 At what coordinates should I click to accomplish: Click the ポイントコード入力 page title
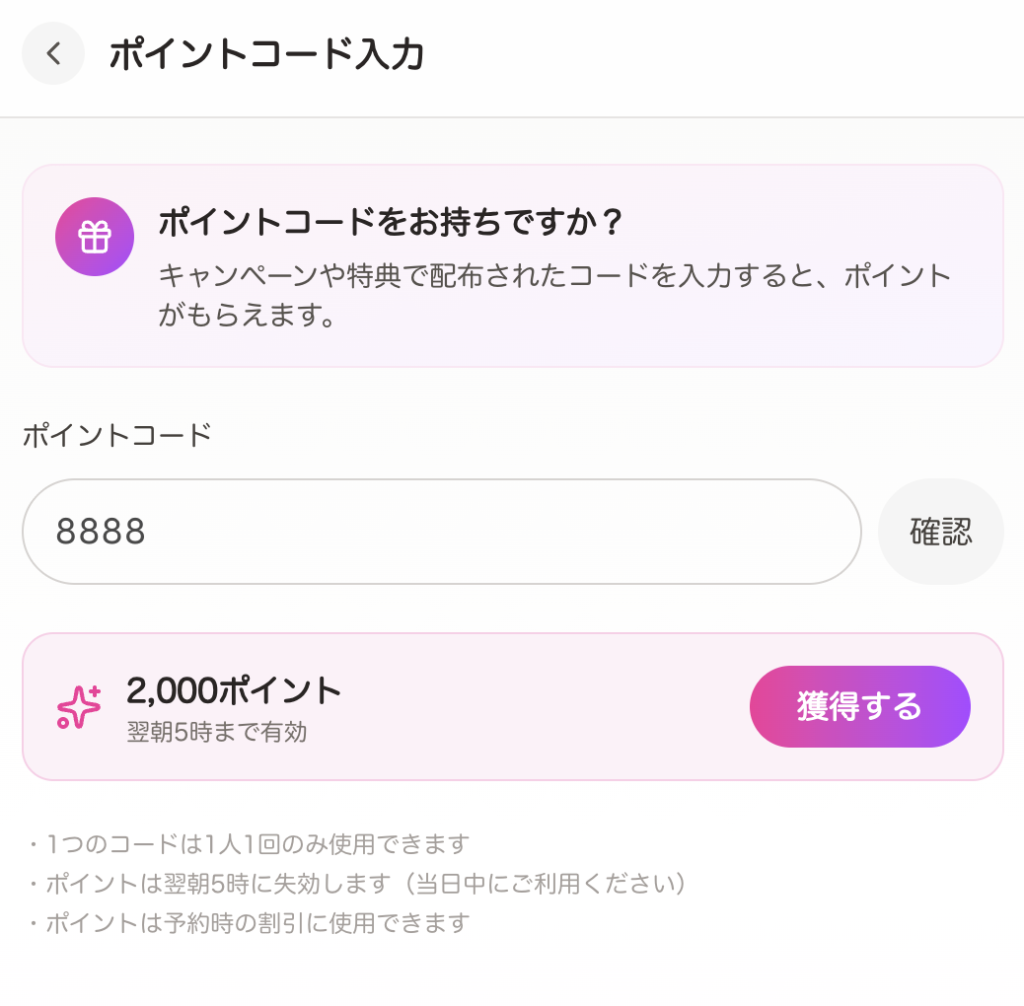266,54
